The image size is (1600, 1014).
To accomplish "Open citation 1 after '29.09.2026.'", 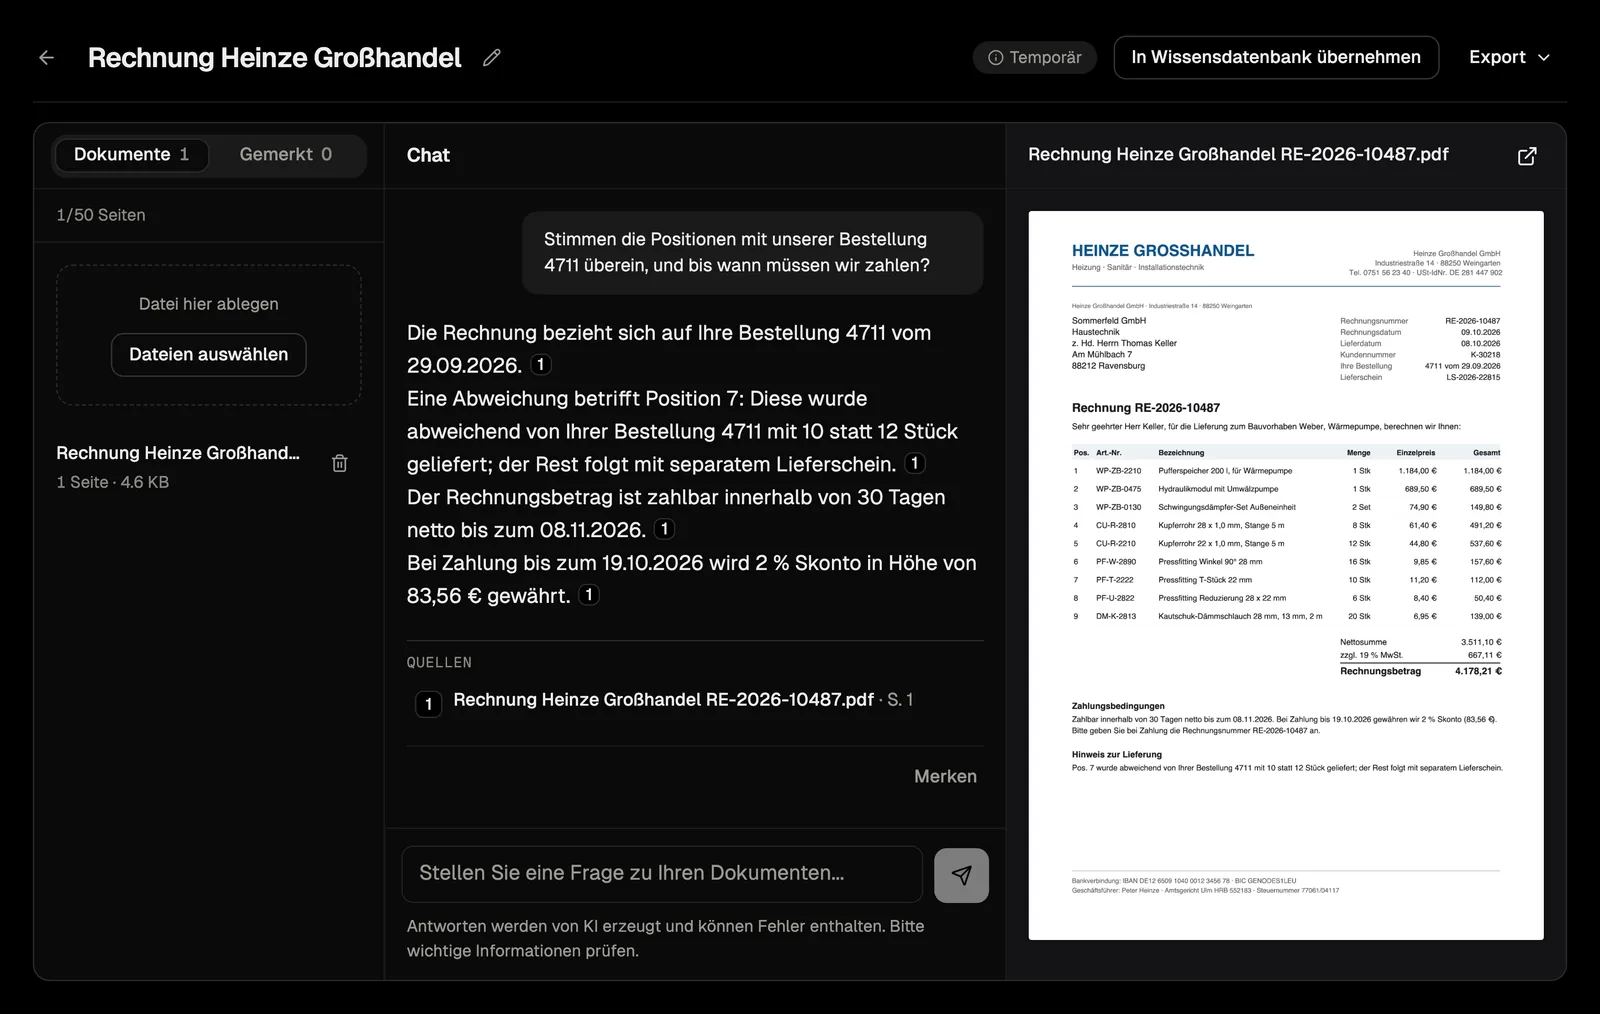I will [541, 365].
